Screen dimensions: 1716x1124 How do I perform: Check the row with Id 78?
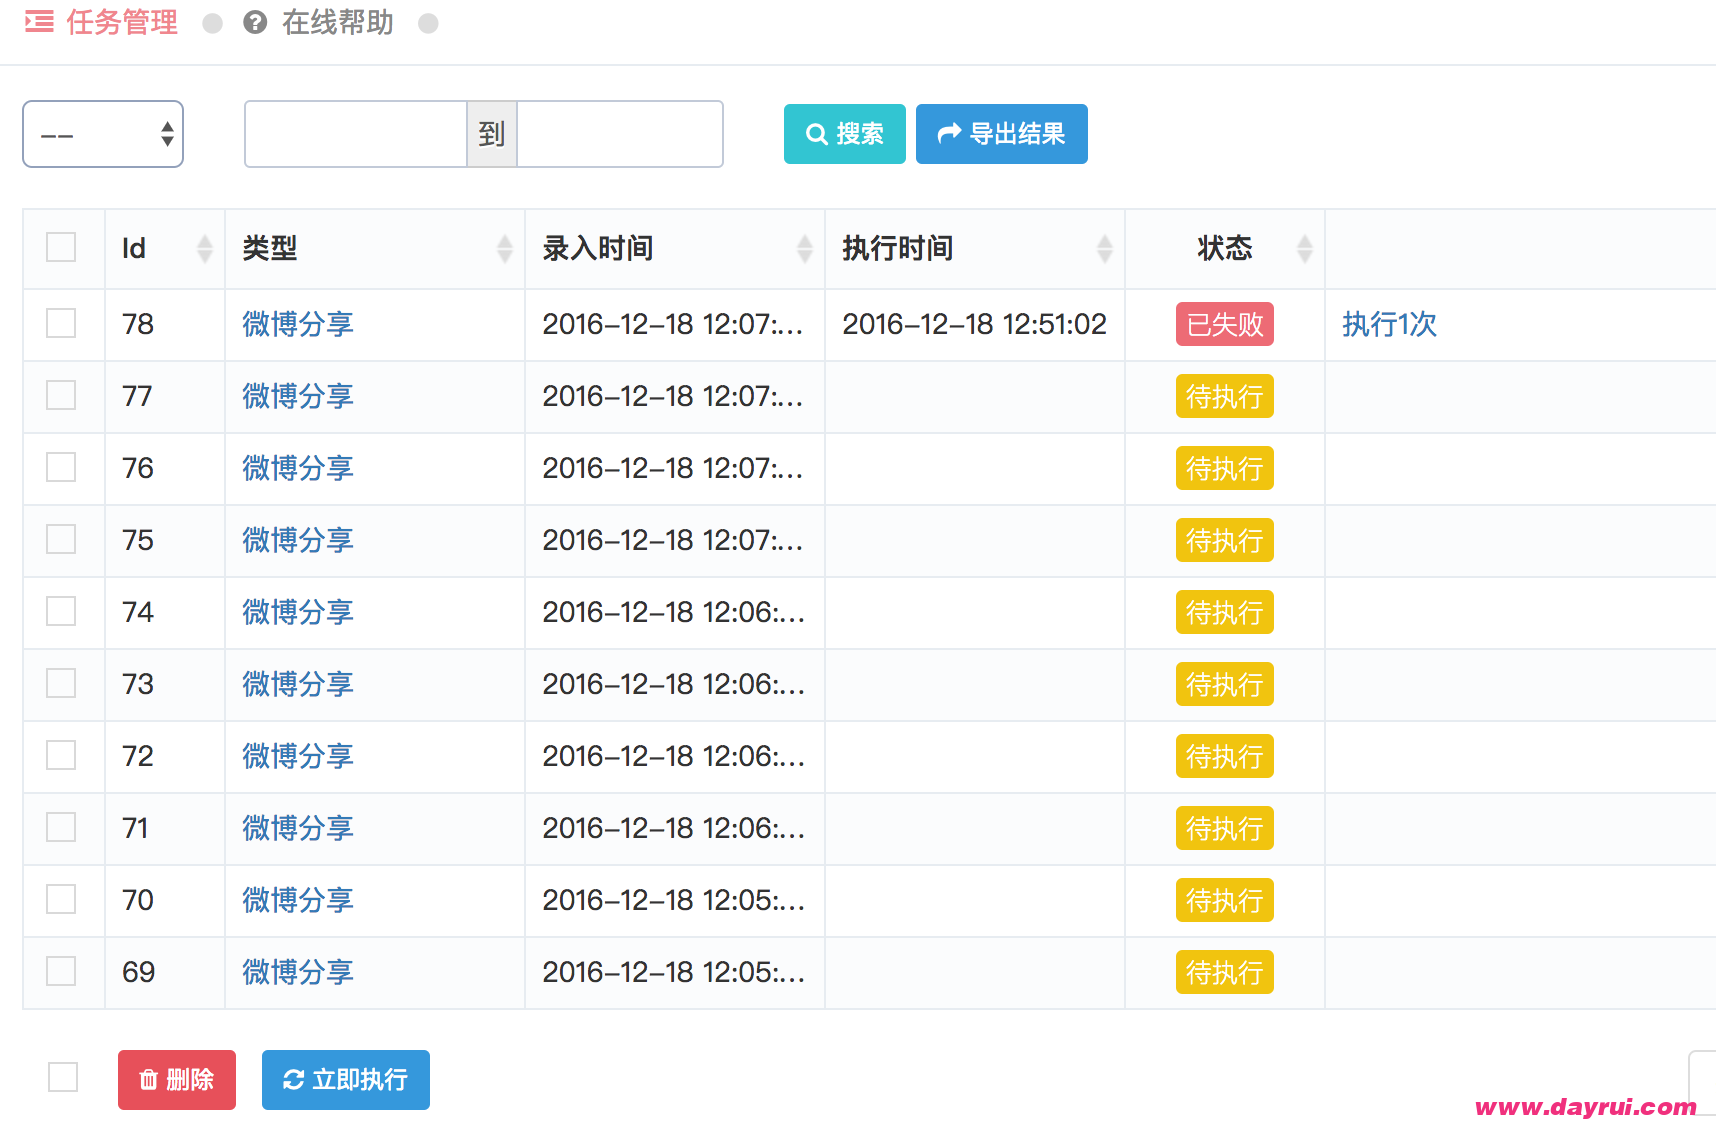[x=61, y=323]
